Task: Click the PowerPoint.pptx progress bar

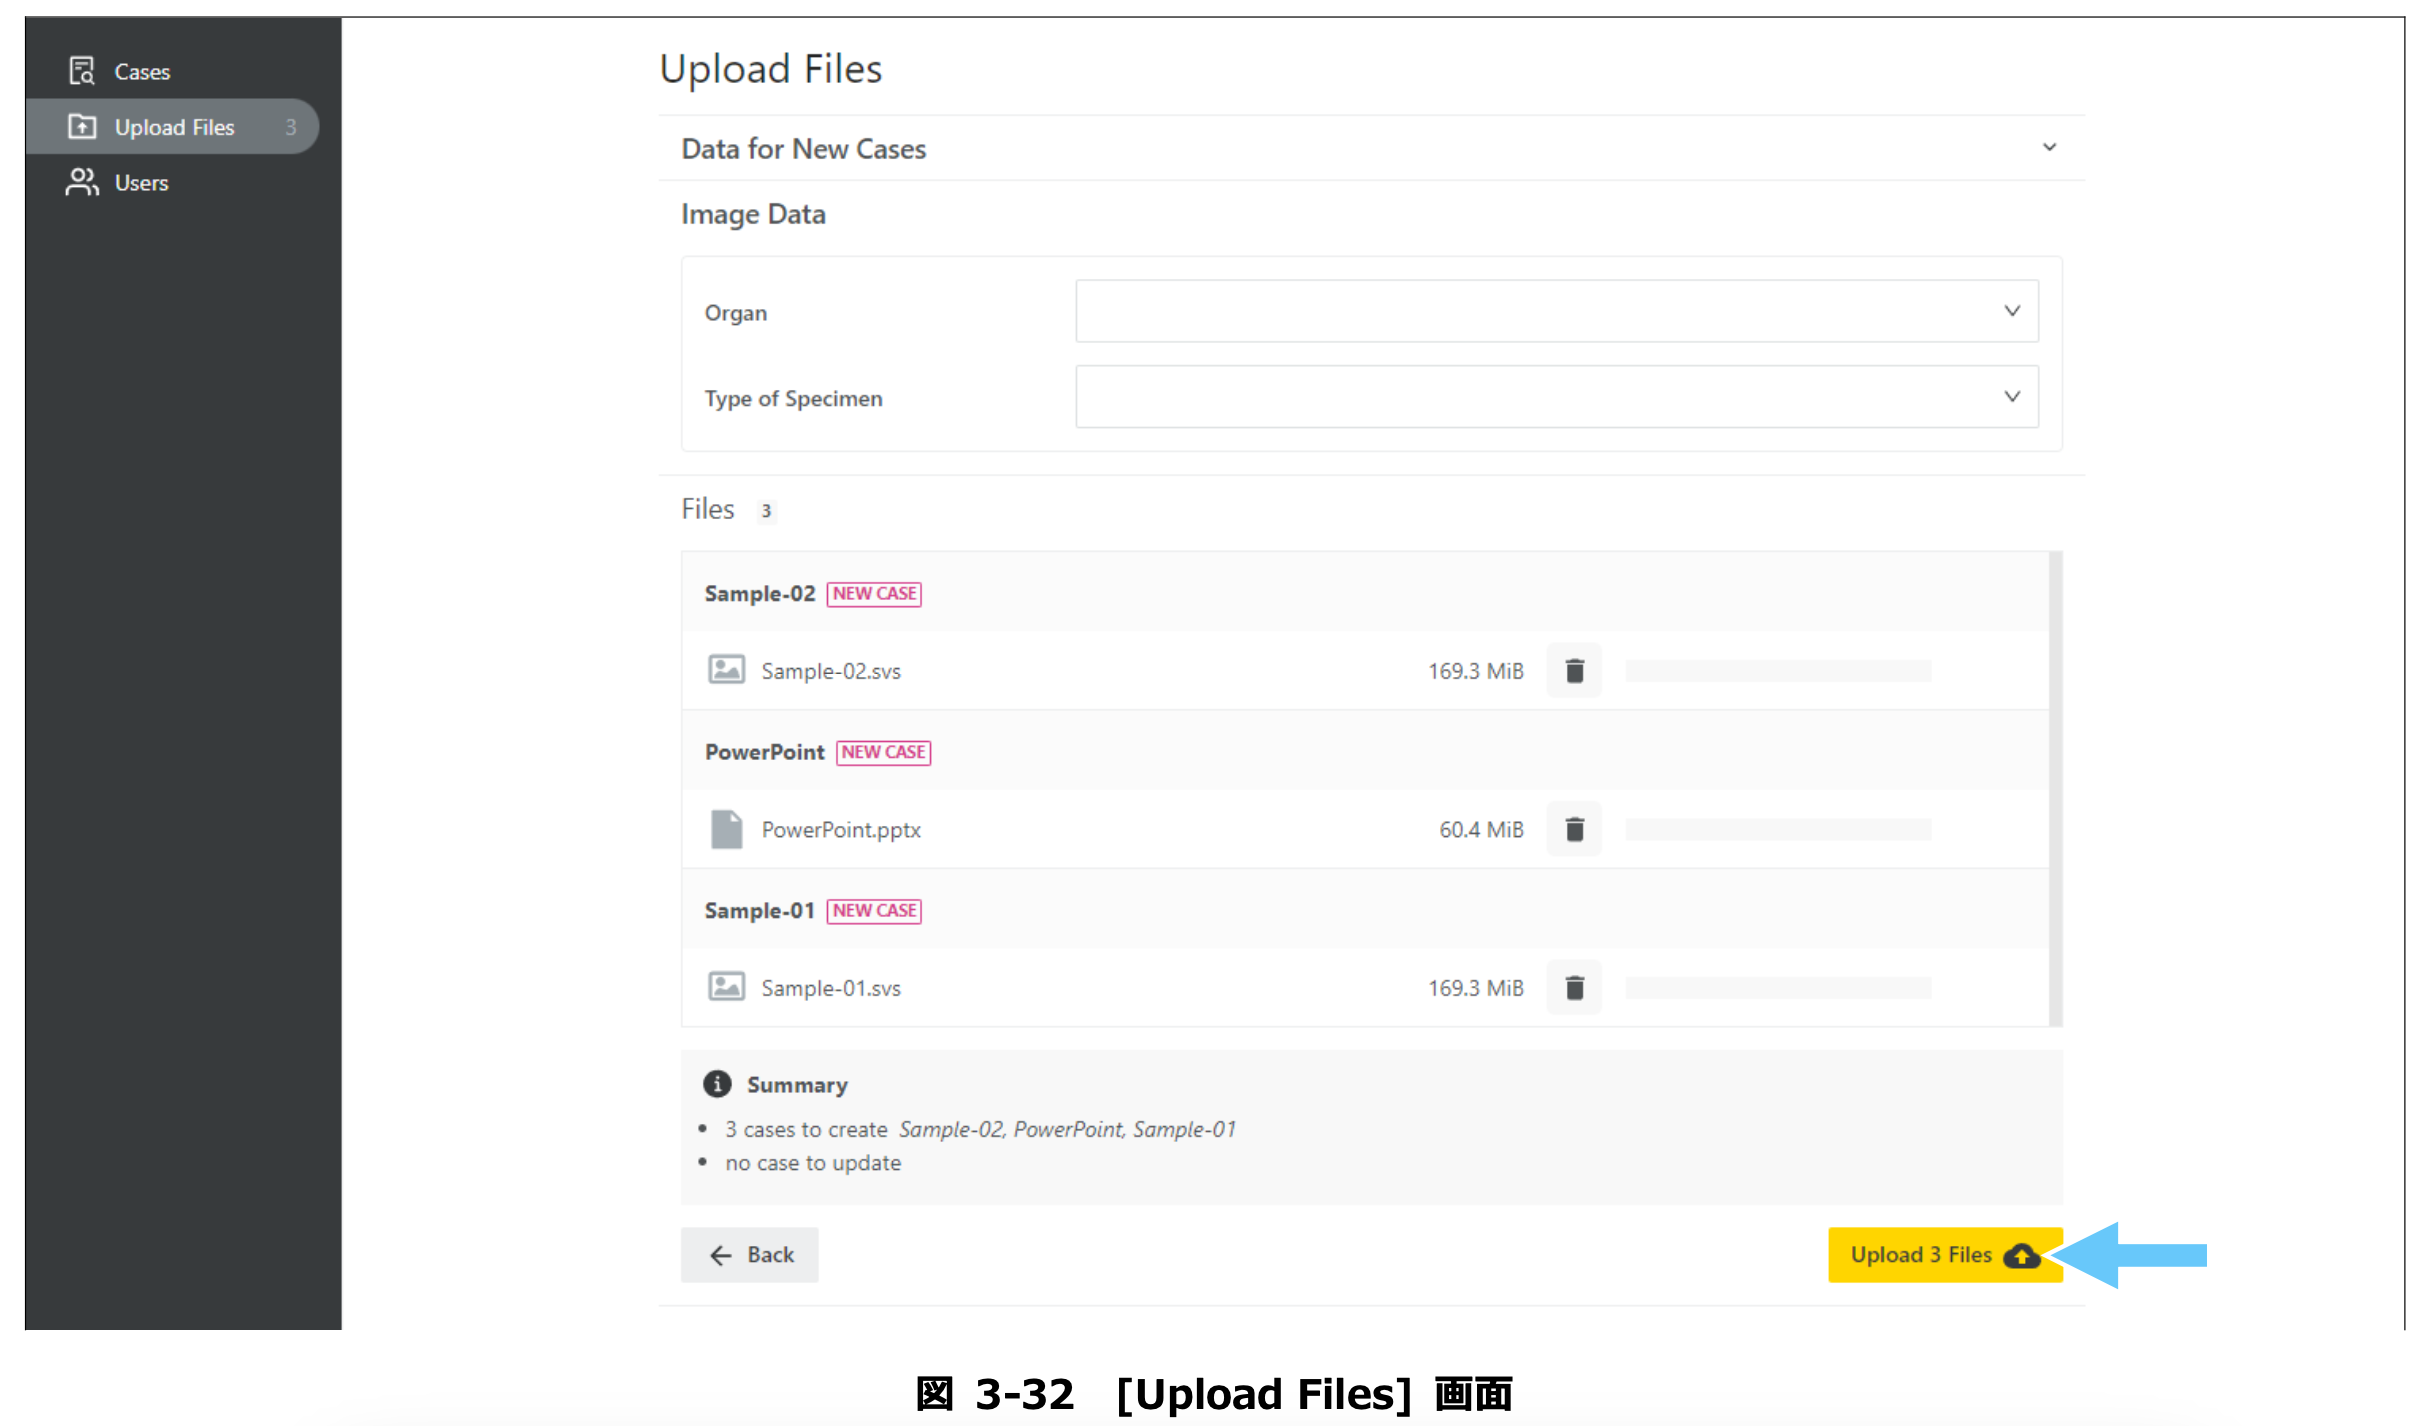Action: (x=1778, y=829)
